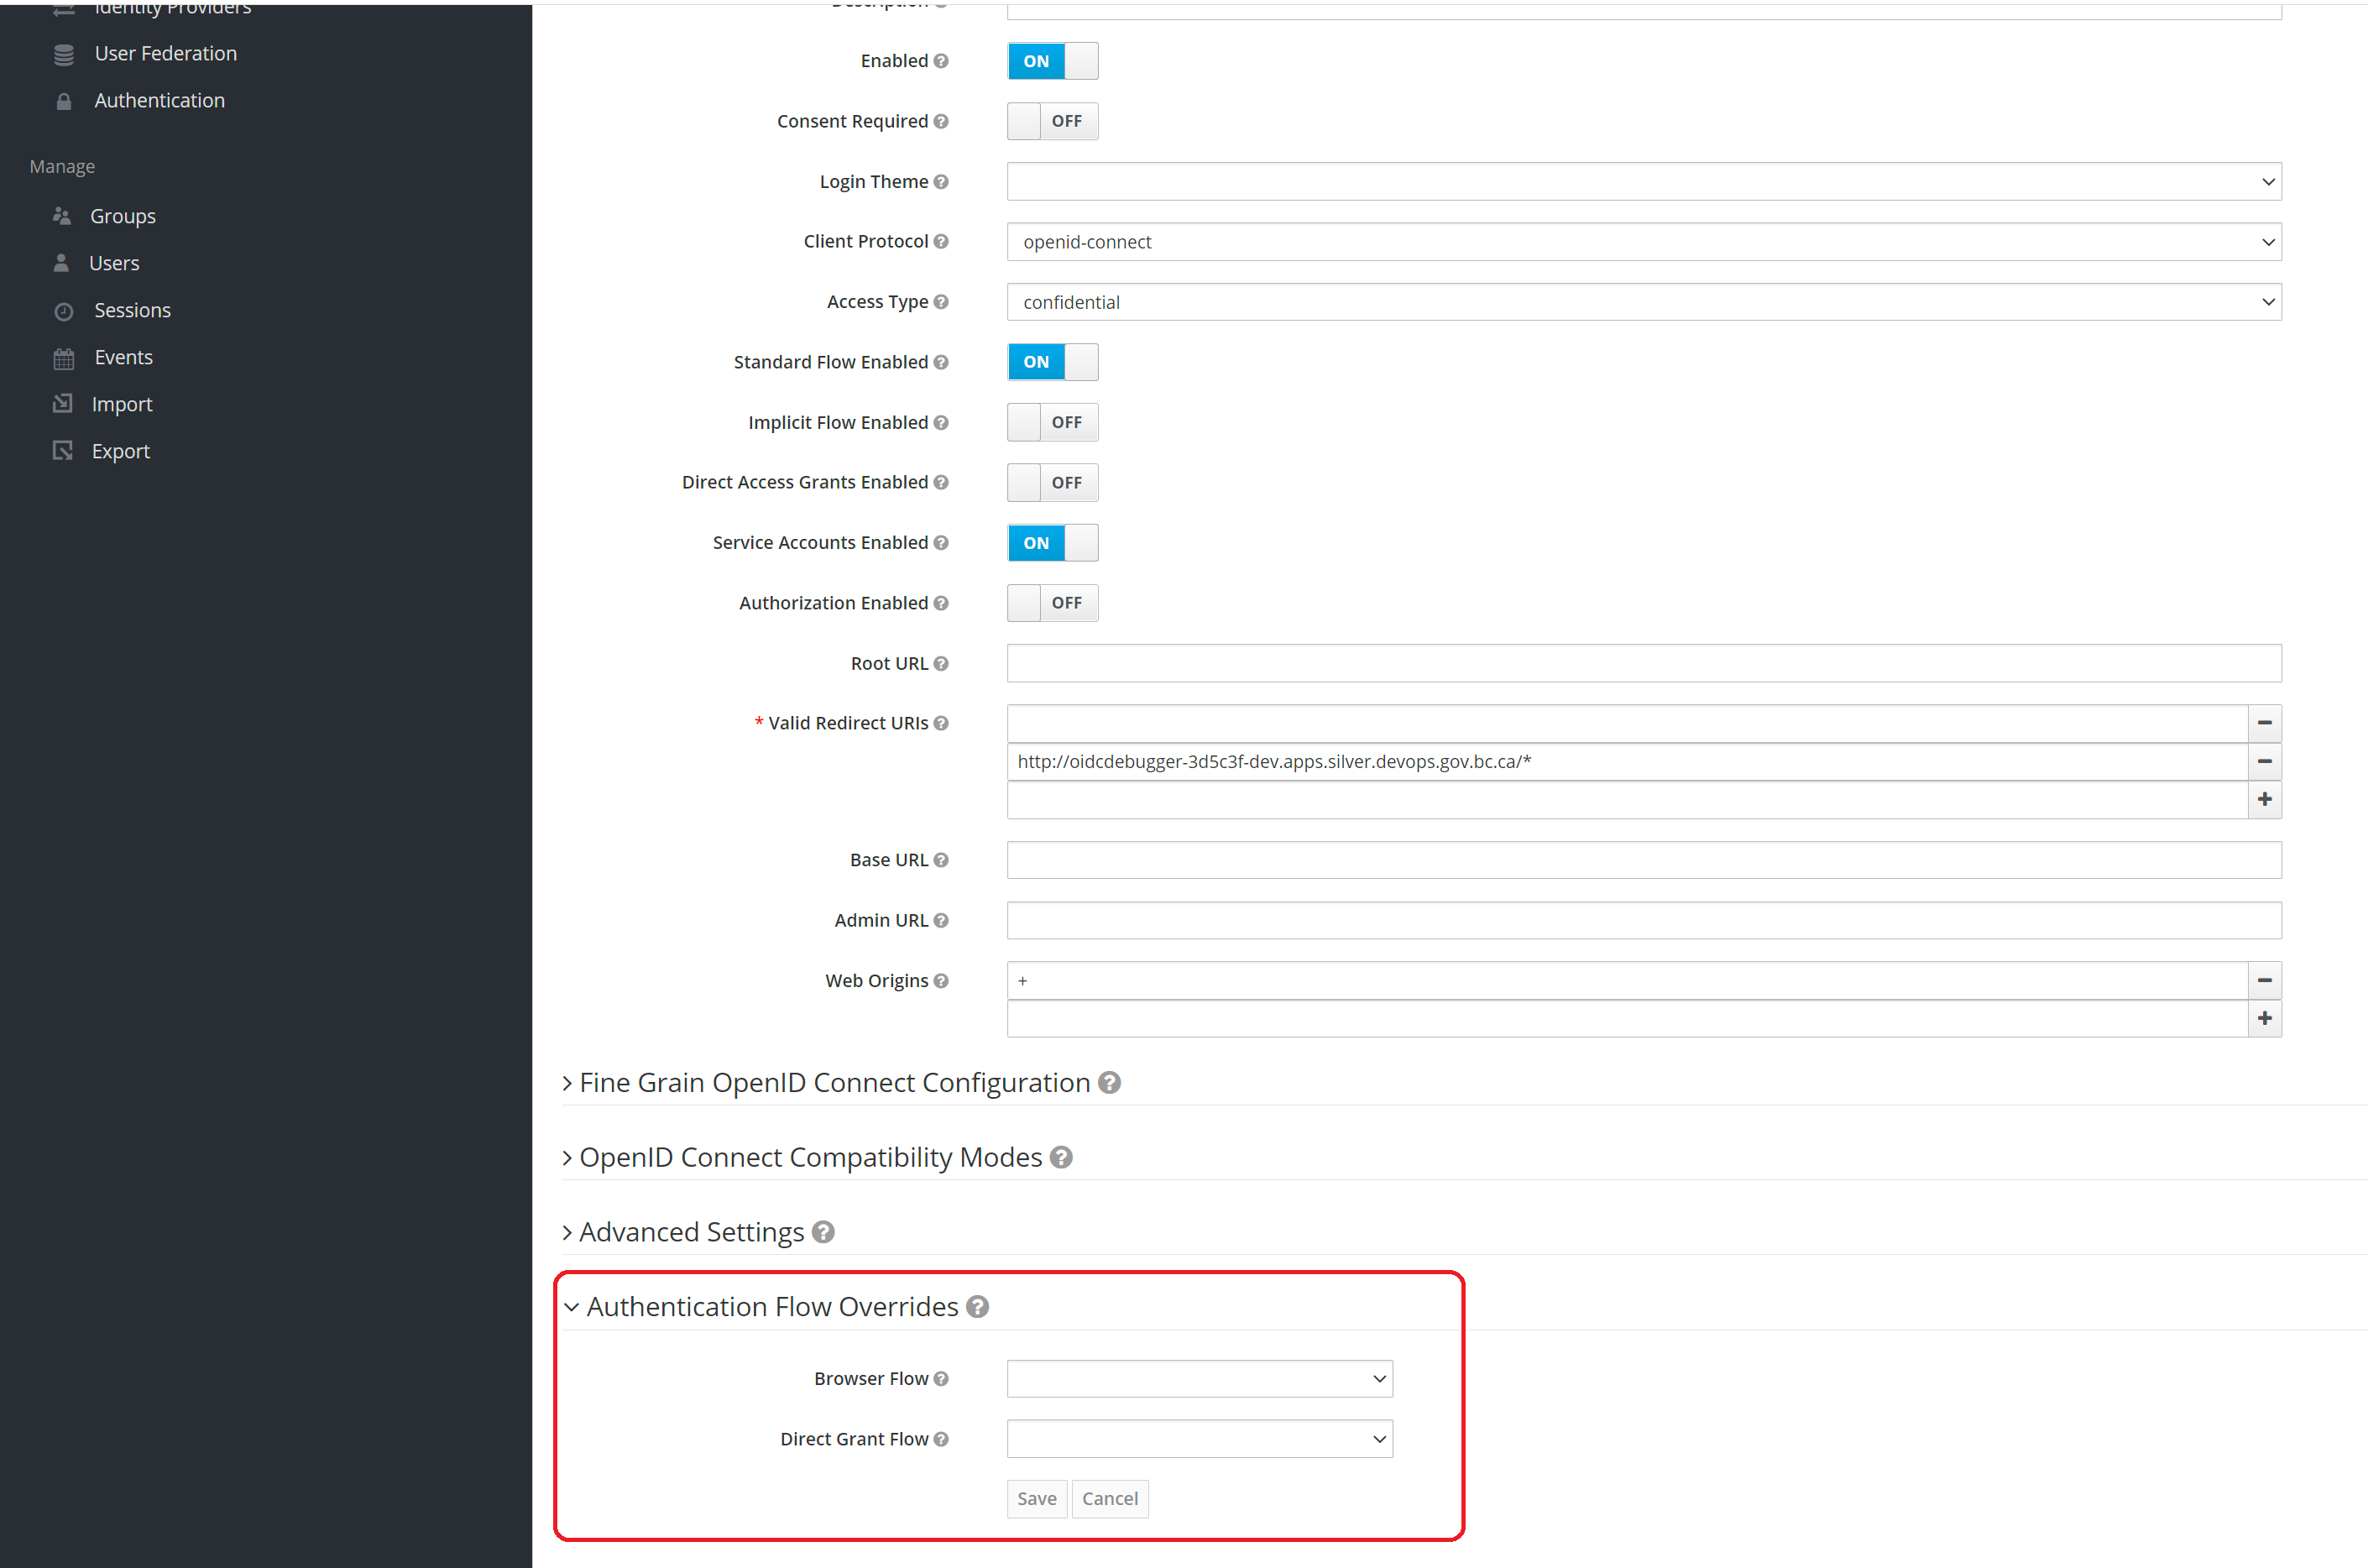Click help icon next to Client Protocol
The image size is (2368, 1568).
coord(941,241)
